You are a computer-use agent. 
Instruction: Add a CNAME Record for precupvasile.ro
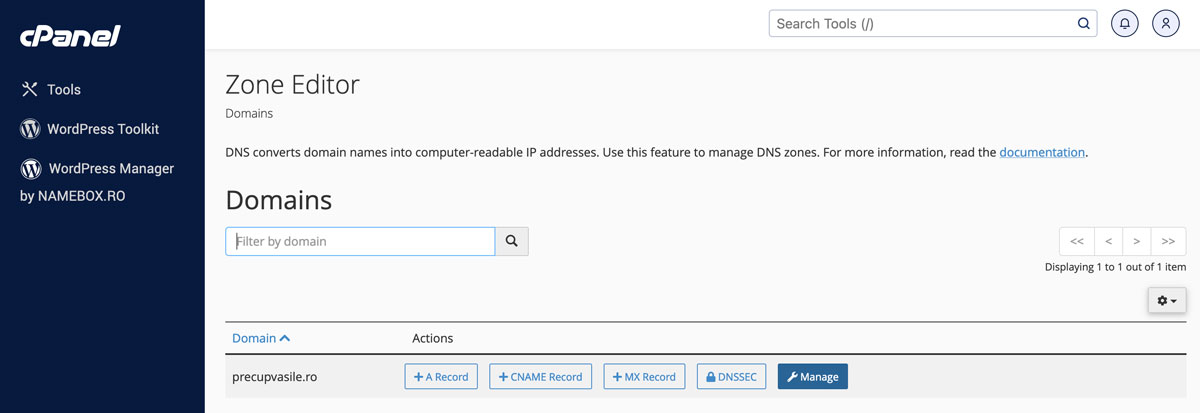(540, 377)
